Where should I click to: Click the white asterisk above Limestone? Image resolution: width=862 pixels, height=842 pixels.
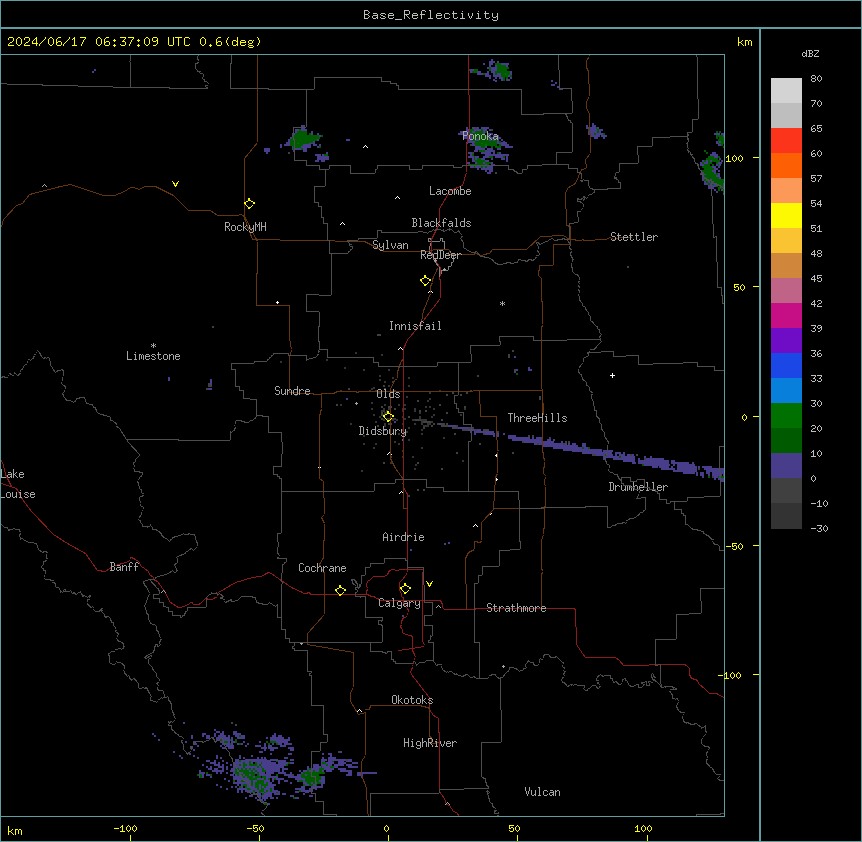(153, 346)
